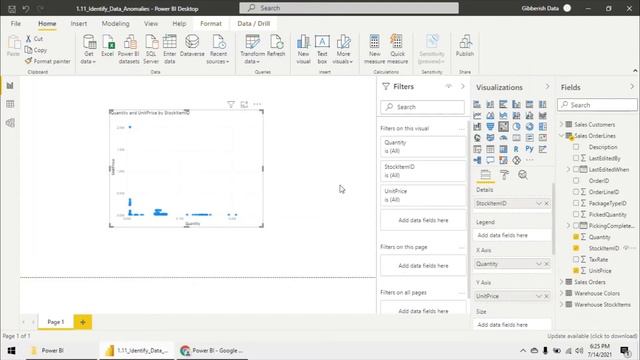Open the Format ribbon tab
This screenshot has height=360, width=640.
(x=211, y=24)
